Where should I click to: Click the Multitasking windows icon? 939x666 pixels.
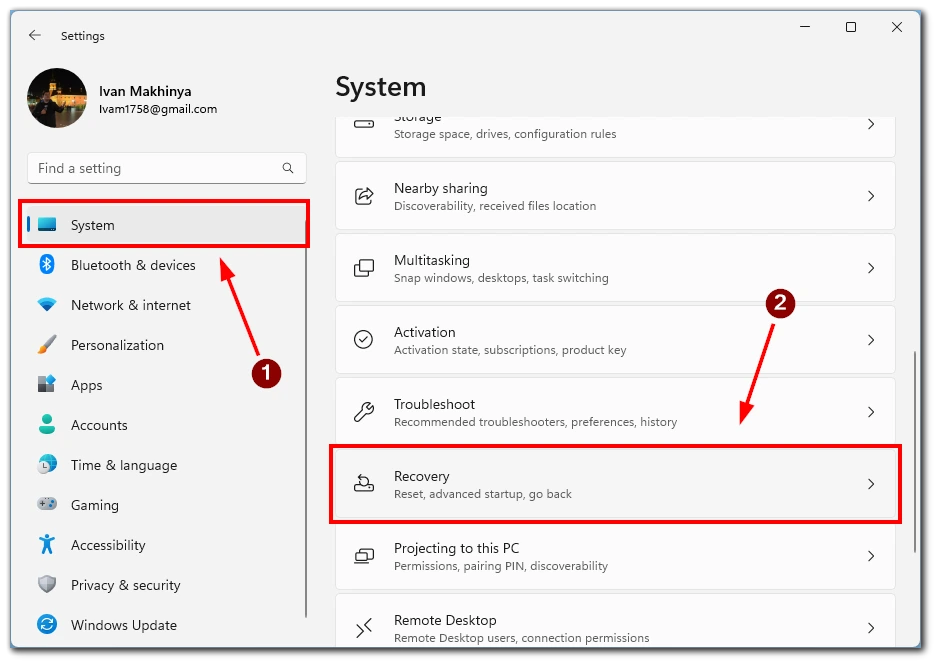364,268
